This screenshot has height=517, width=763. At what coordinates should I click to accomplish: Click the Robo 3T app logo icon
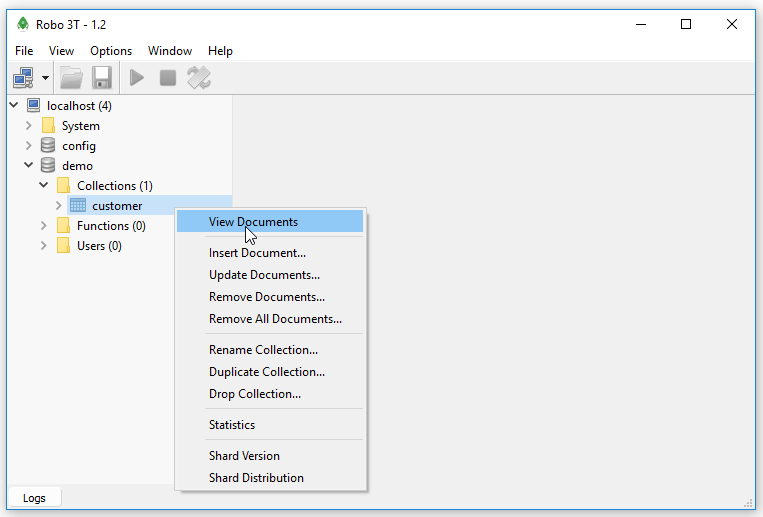23,24
